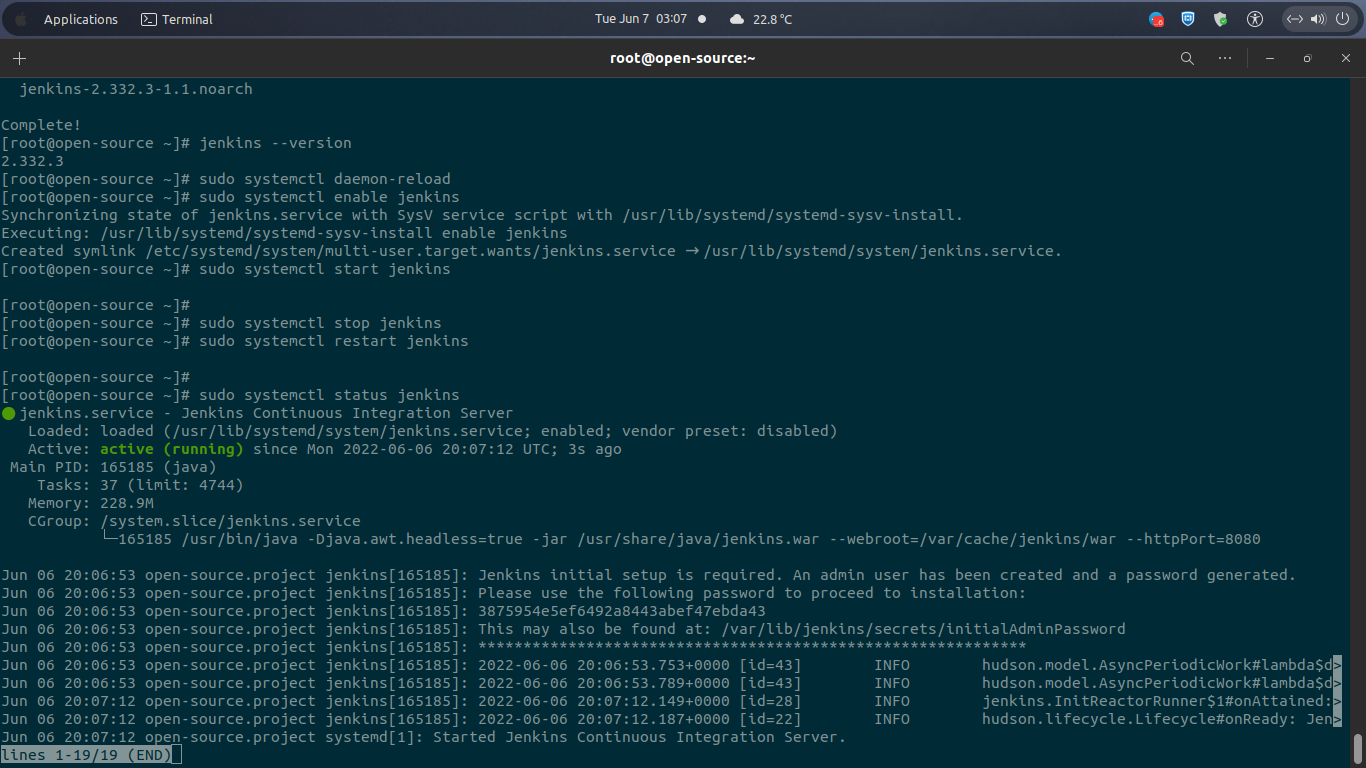
Task: Open a new terminal tab with plus icon
Action: pos(19,58)
